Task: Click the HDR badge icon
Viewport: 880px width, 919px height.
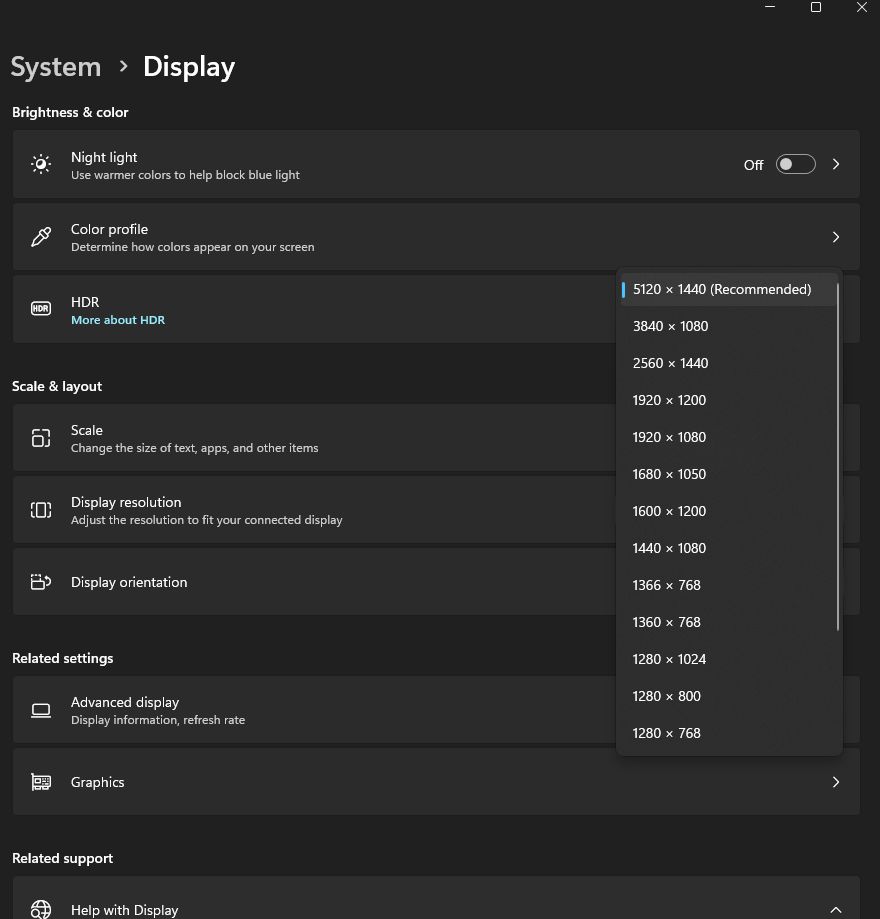Action: click(x=41, y=309)
